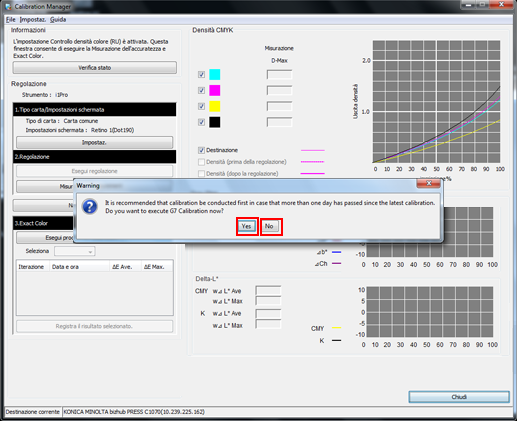
Task: Click the K w⊿L* Max field
Action: (268, 324)
